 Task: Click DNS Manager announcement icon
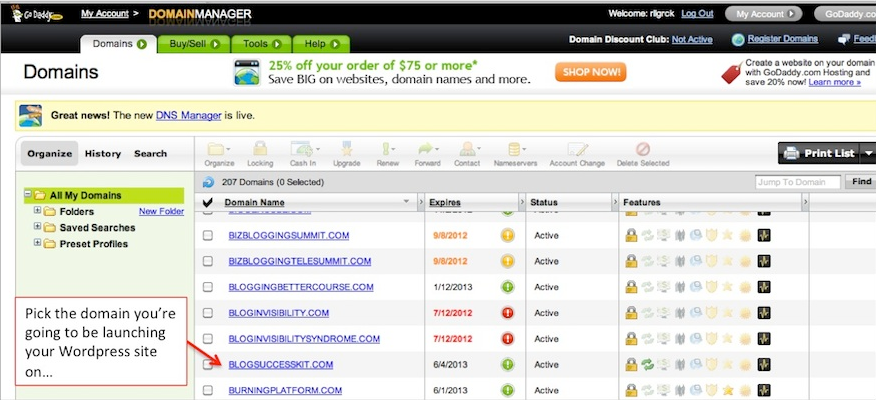(x=30, y=116)
